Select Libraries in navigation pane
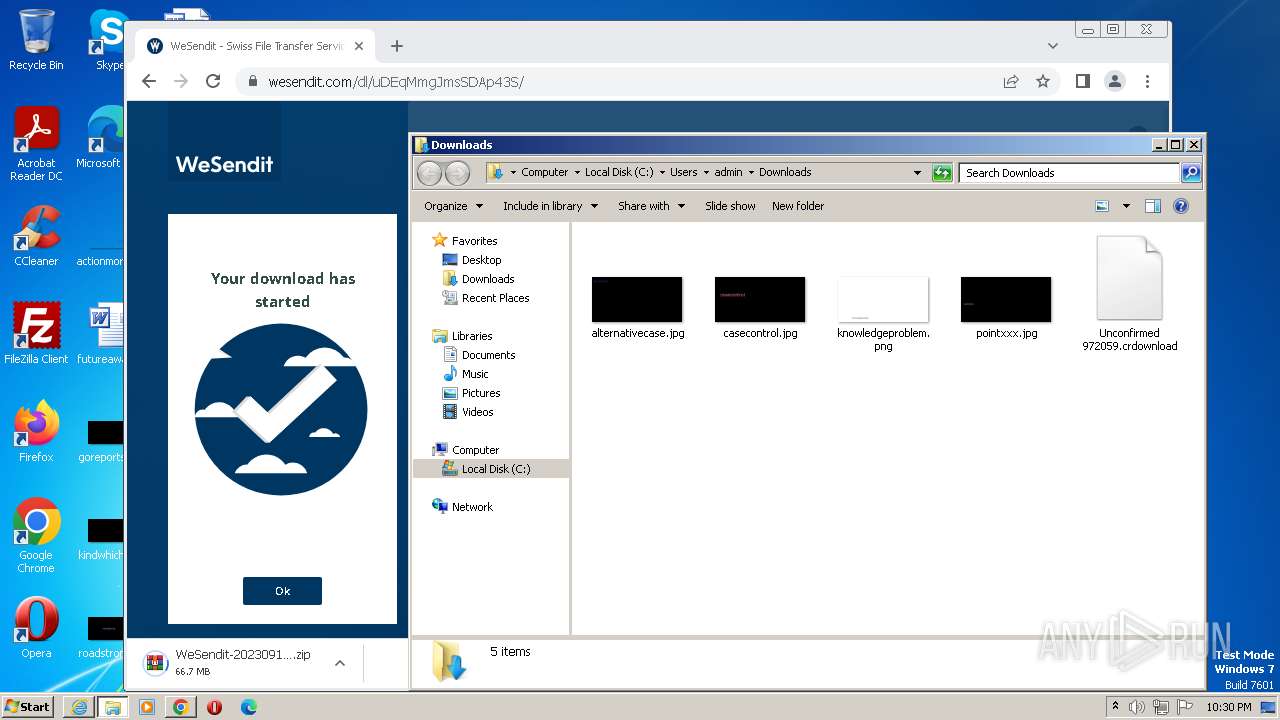 tap(472, 336)
